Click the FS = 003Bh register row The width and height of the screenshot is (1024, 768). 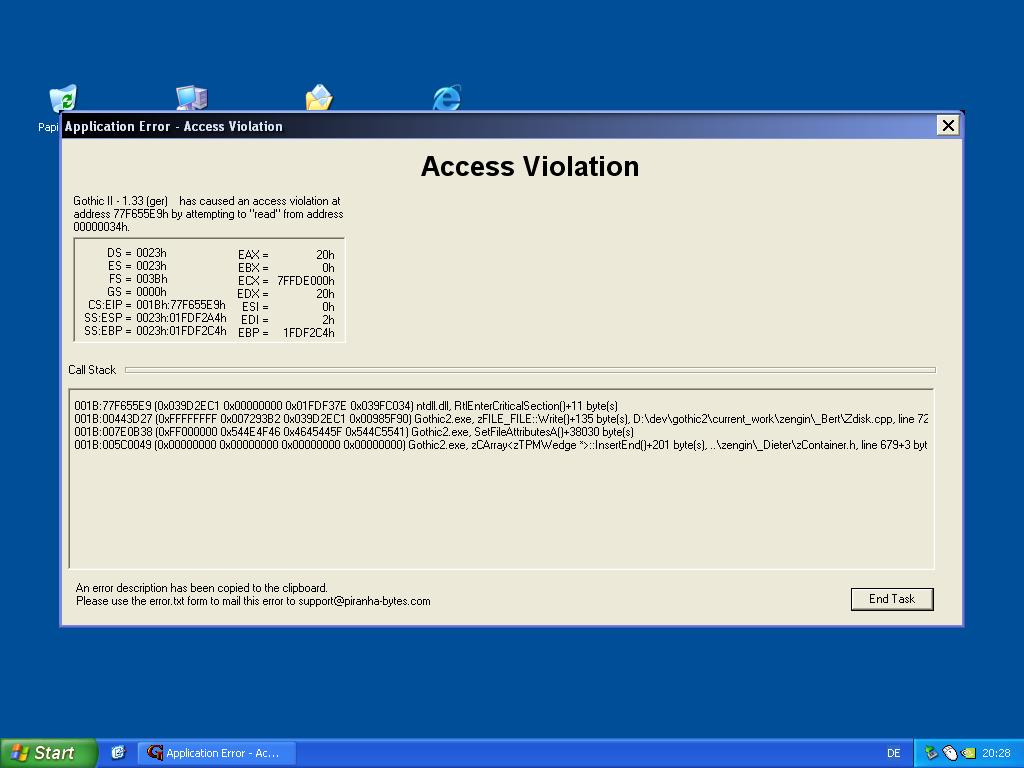pos(138,279)
